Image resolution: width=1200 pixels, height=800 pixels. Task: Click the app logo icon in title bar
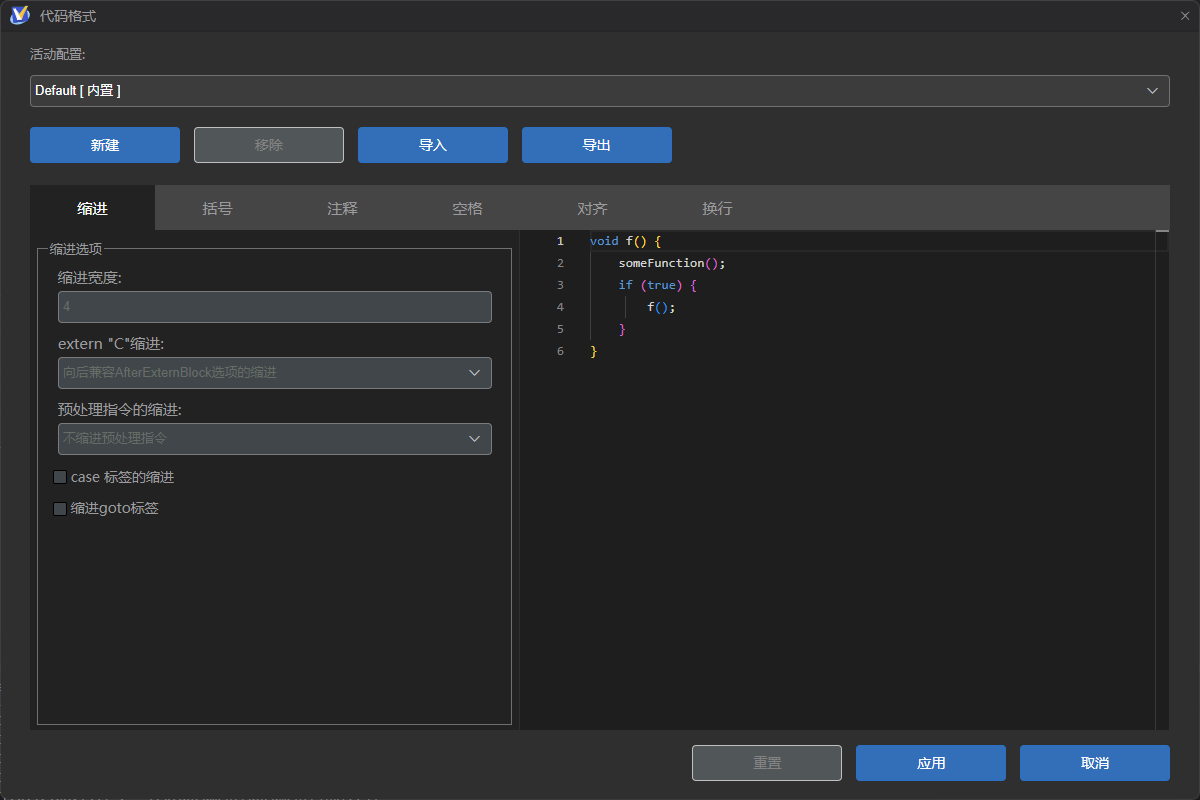pyautogui.click(x=19, y=16)
